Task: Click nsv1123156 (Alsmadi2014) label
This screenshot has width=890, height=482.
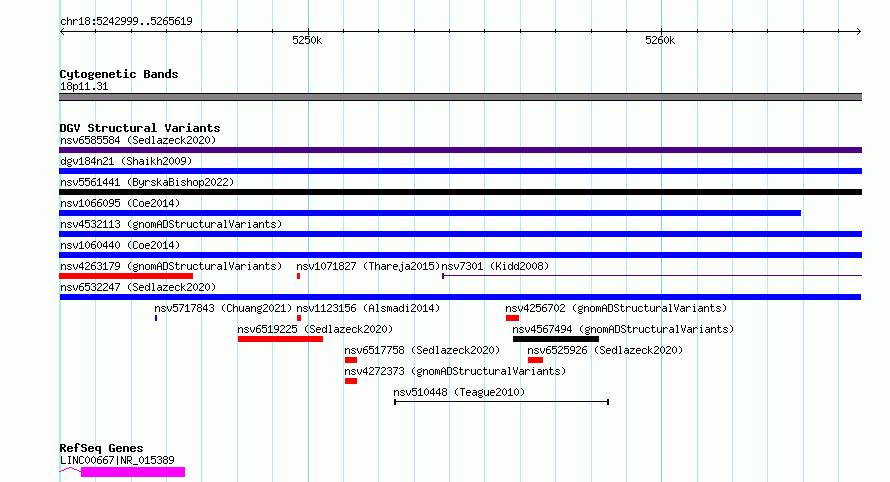Action: tap(368, 308)
